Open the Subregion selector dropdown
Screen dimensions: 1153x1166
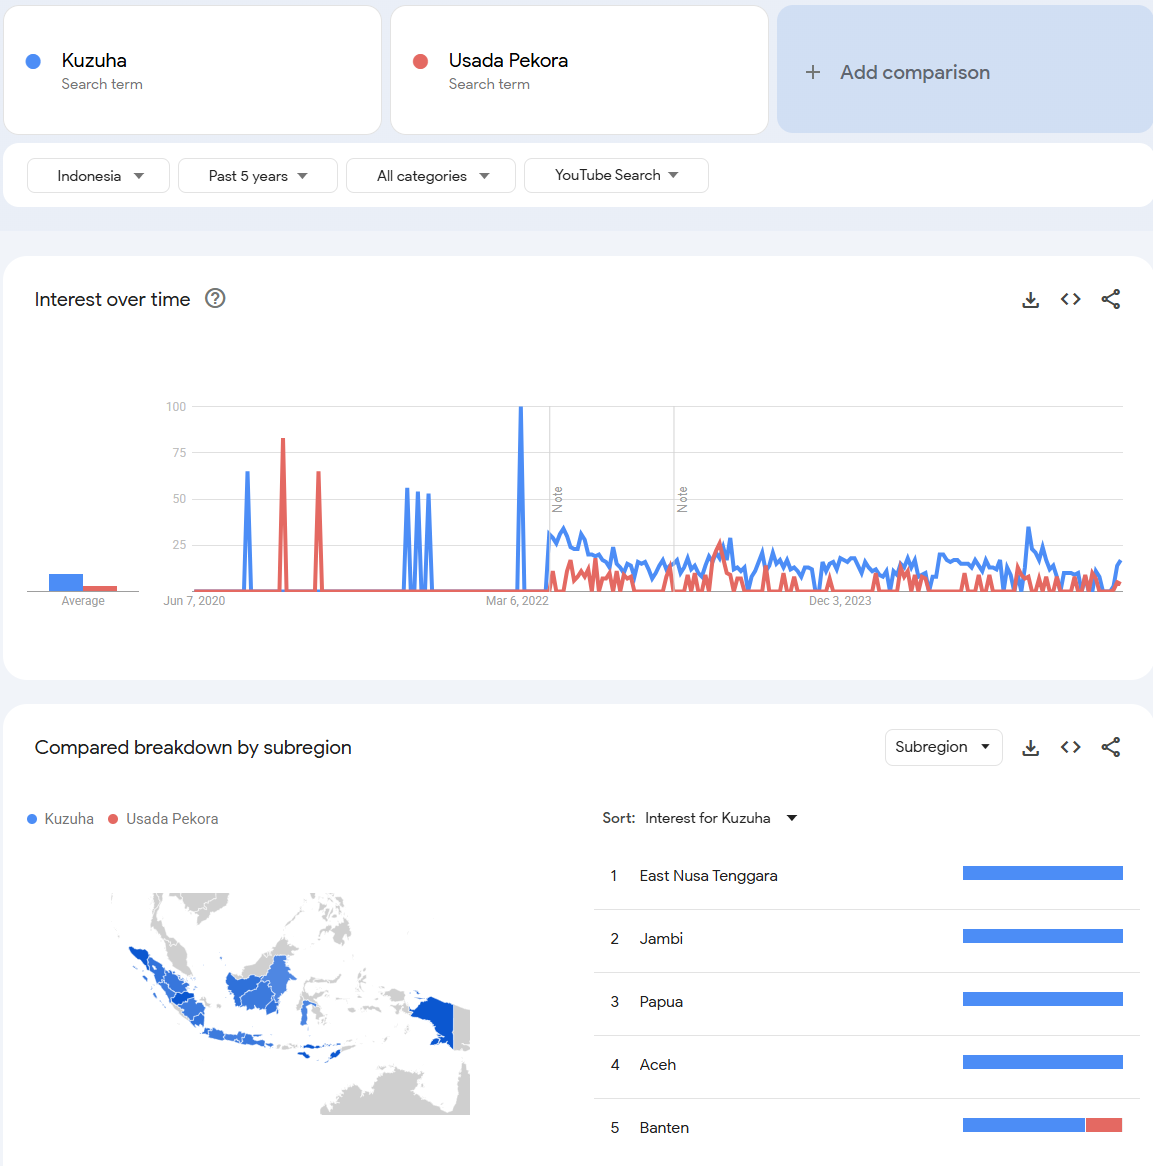pyautogui.click(x=943, y=747)
